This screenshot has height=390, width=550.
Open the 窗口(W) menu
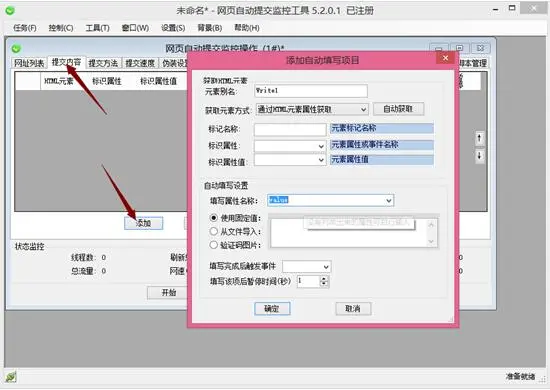click(x=135, y=28)
